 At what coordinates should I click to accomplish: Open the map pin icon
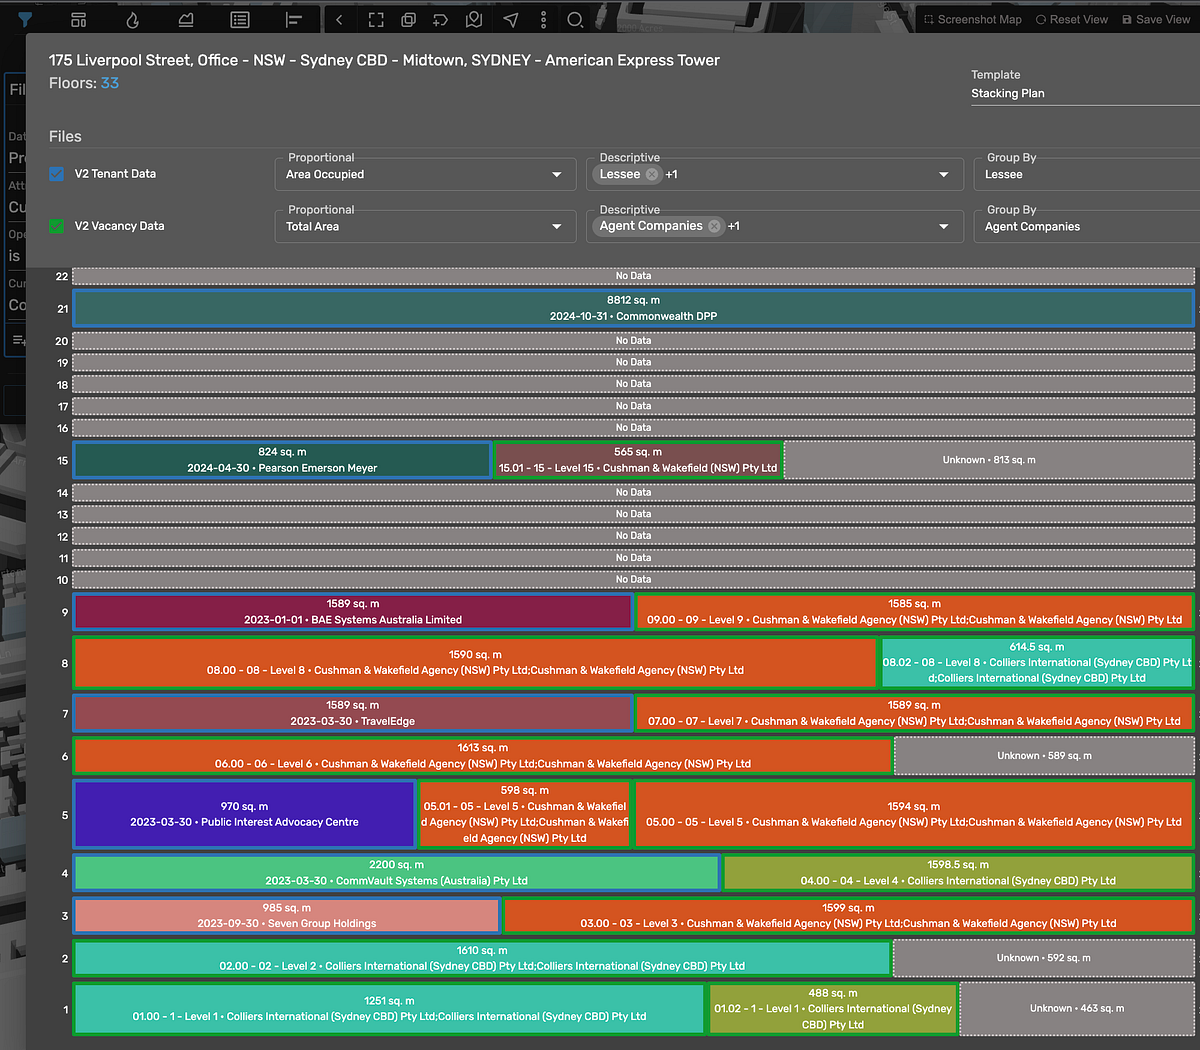474,19
